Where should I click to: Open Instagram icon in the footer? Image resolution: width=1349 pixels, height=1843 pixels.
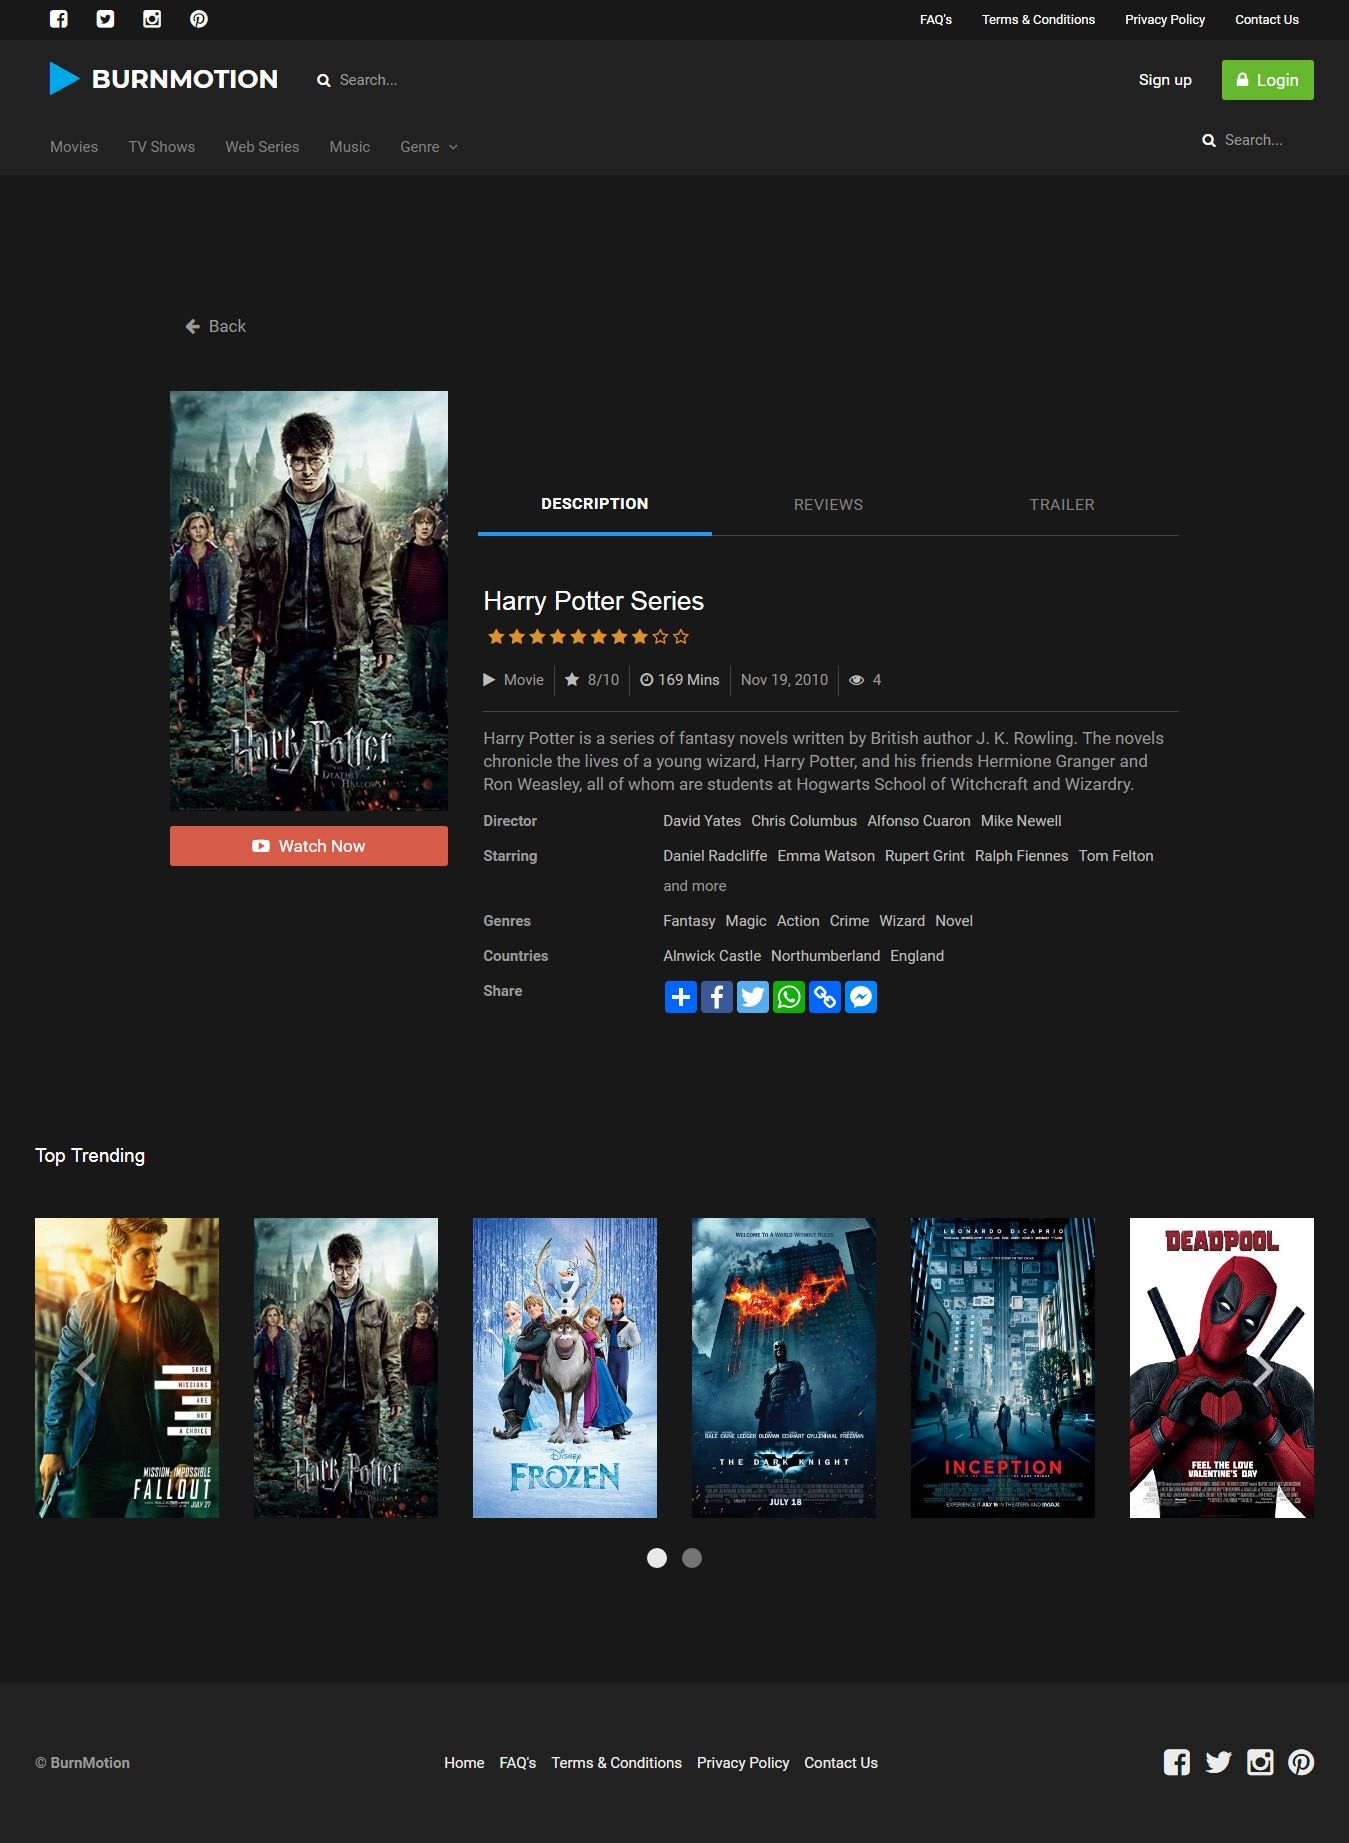pyautogui.click(x=1260, y=1762)
